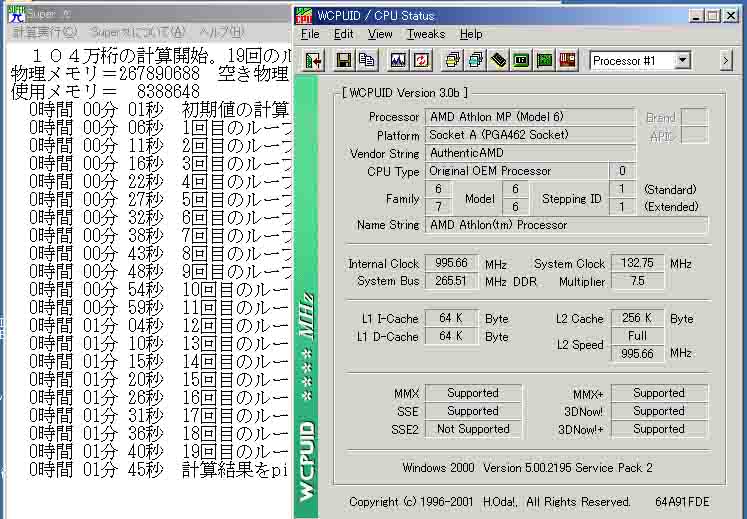747x519 pixels.
Task: Click the black memory chip icon
Action: pos(499,61)
